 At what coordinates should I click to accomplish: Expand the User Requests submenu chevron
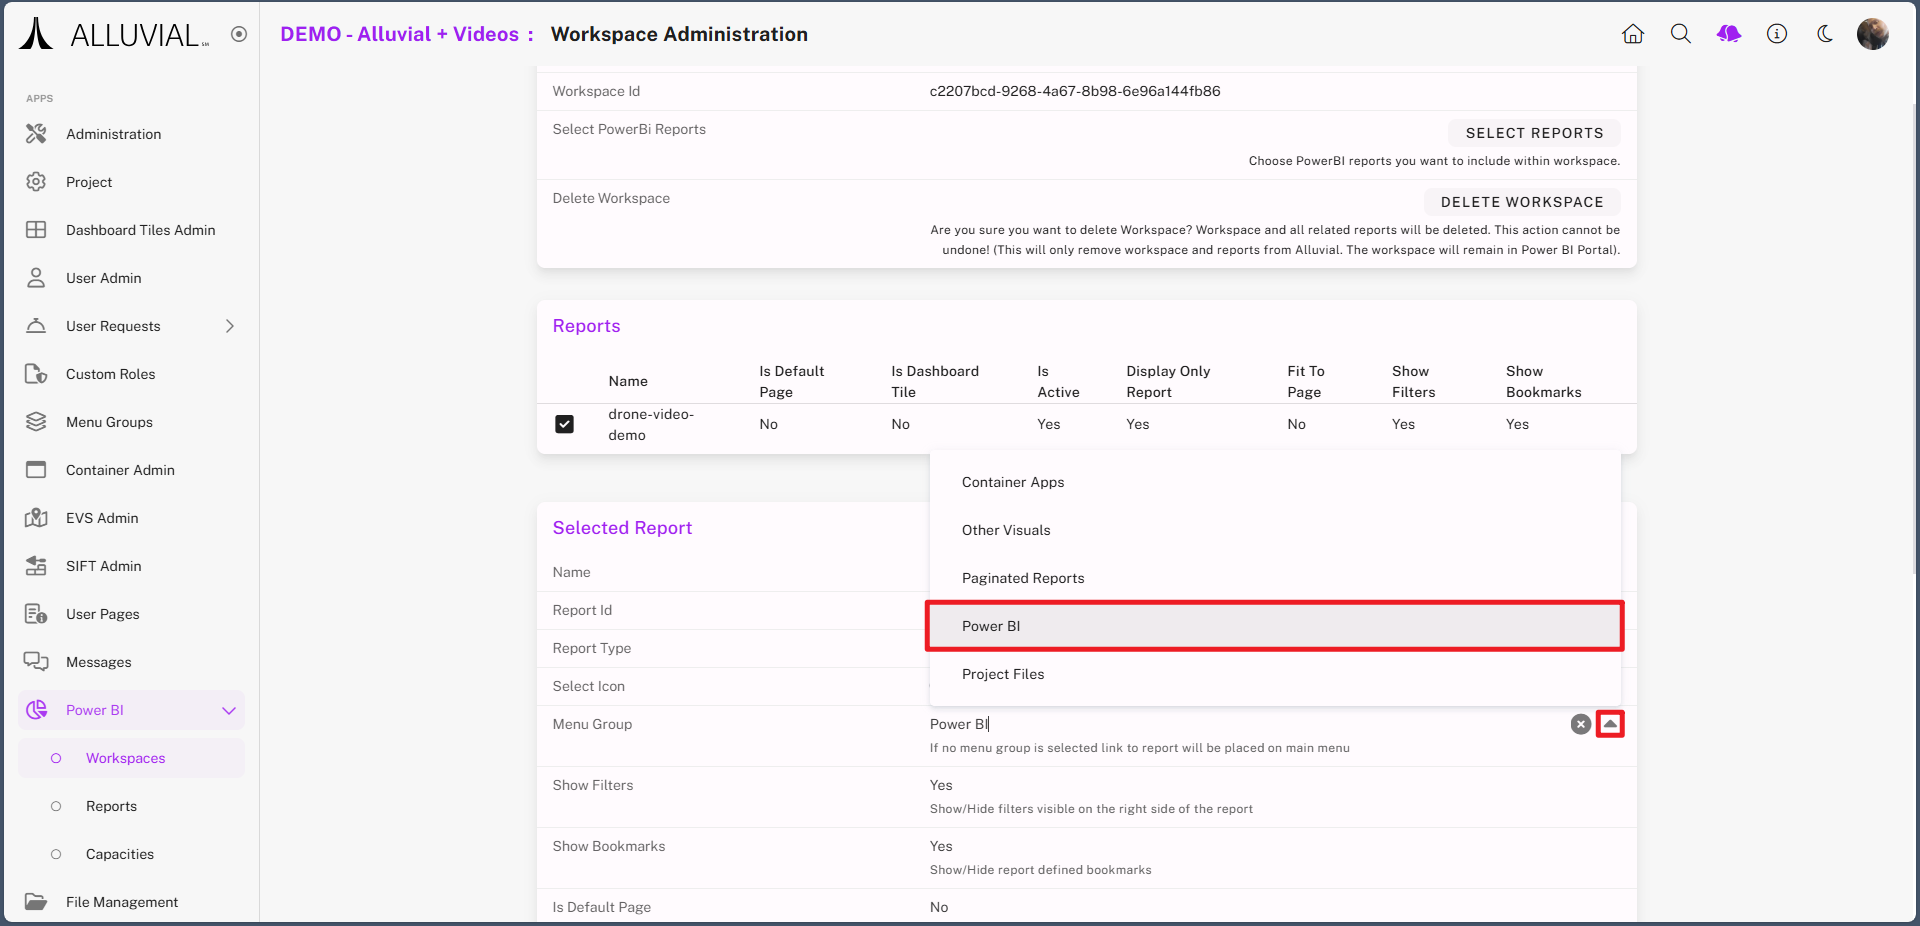coord(230,326)
